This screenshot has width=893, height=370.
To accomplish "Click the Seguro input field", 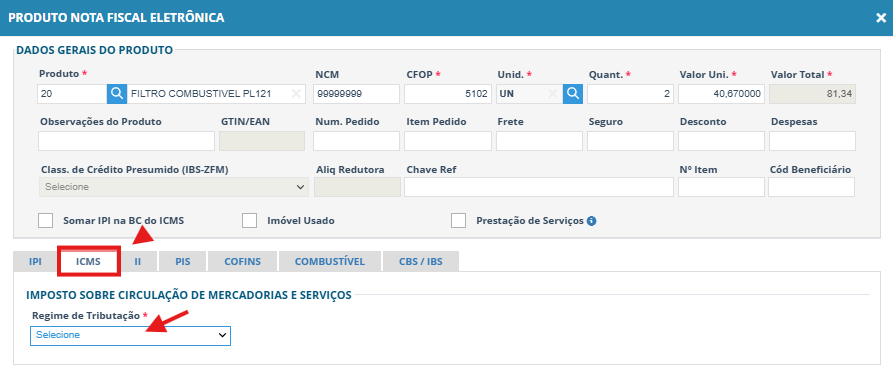I will pyautogui.click(x=630, y=141).
